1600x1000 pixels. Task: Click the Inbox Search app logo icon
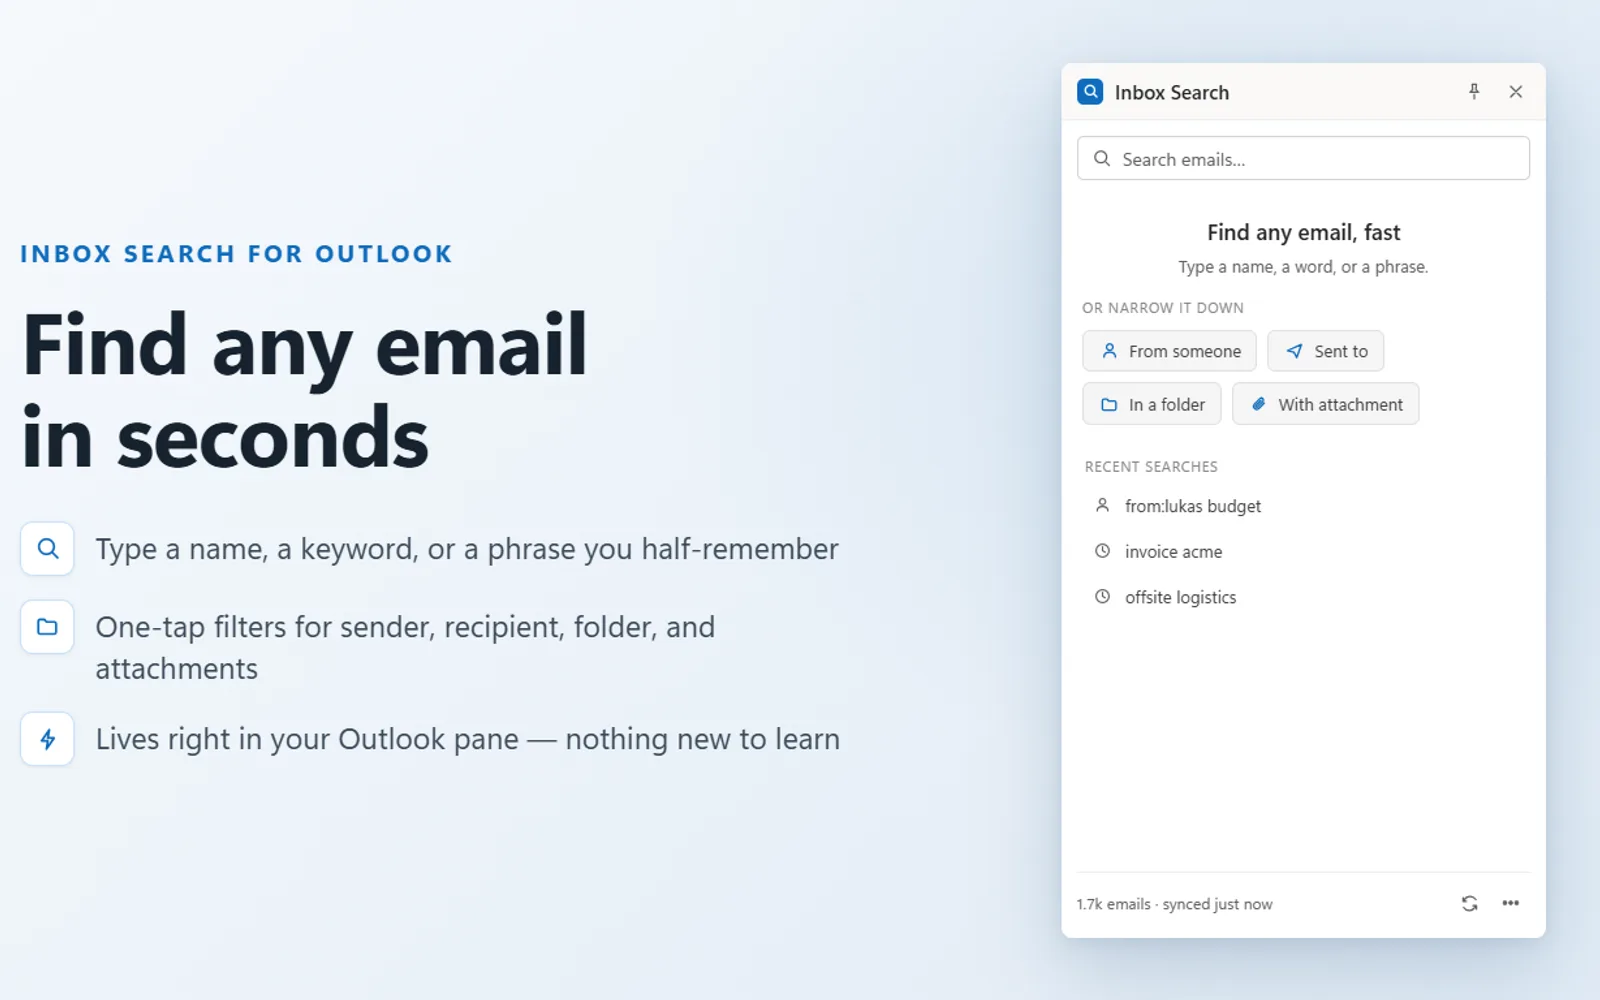click(1090, 92)
